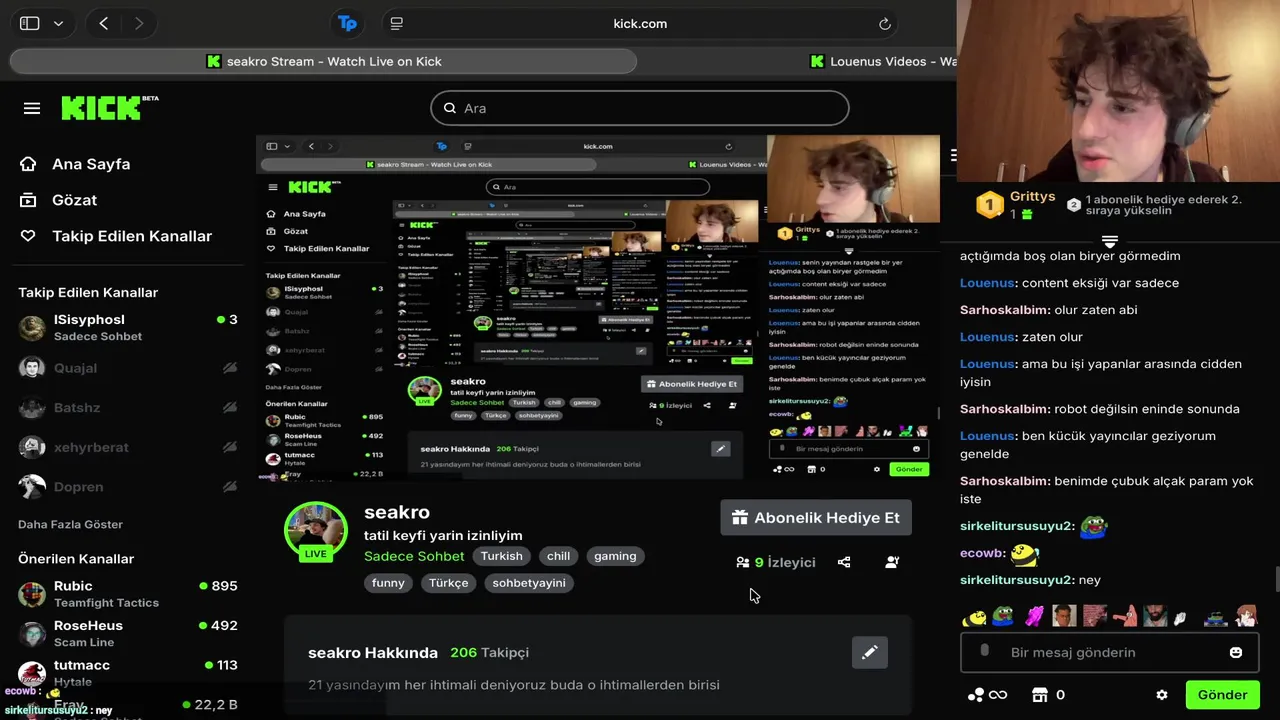Viewport: 1280px width, 720px height.
Task: Open the Sadece Sohbet category link
Action: click(414, 556)
